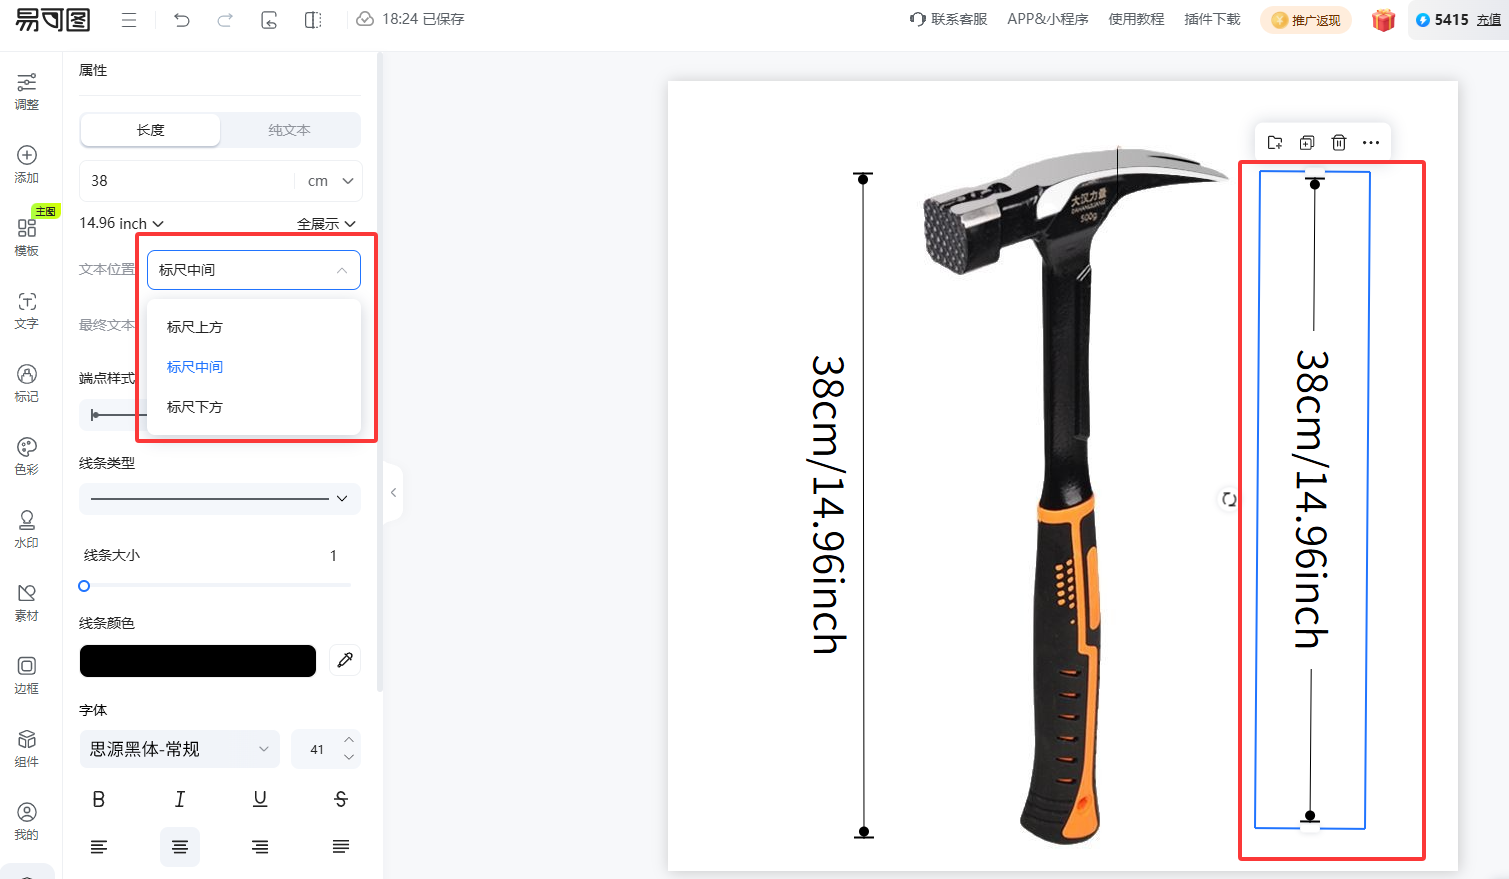
Task: Open the 思源黑体-常规 font dropdown
Action: coord(180,749)
